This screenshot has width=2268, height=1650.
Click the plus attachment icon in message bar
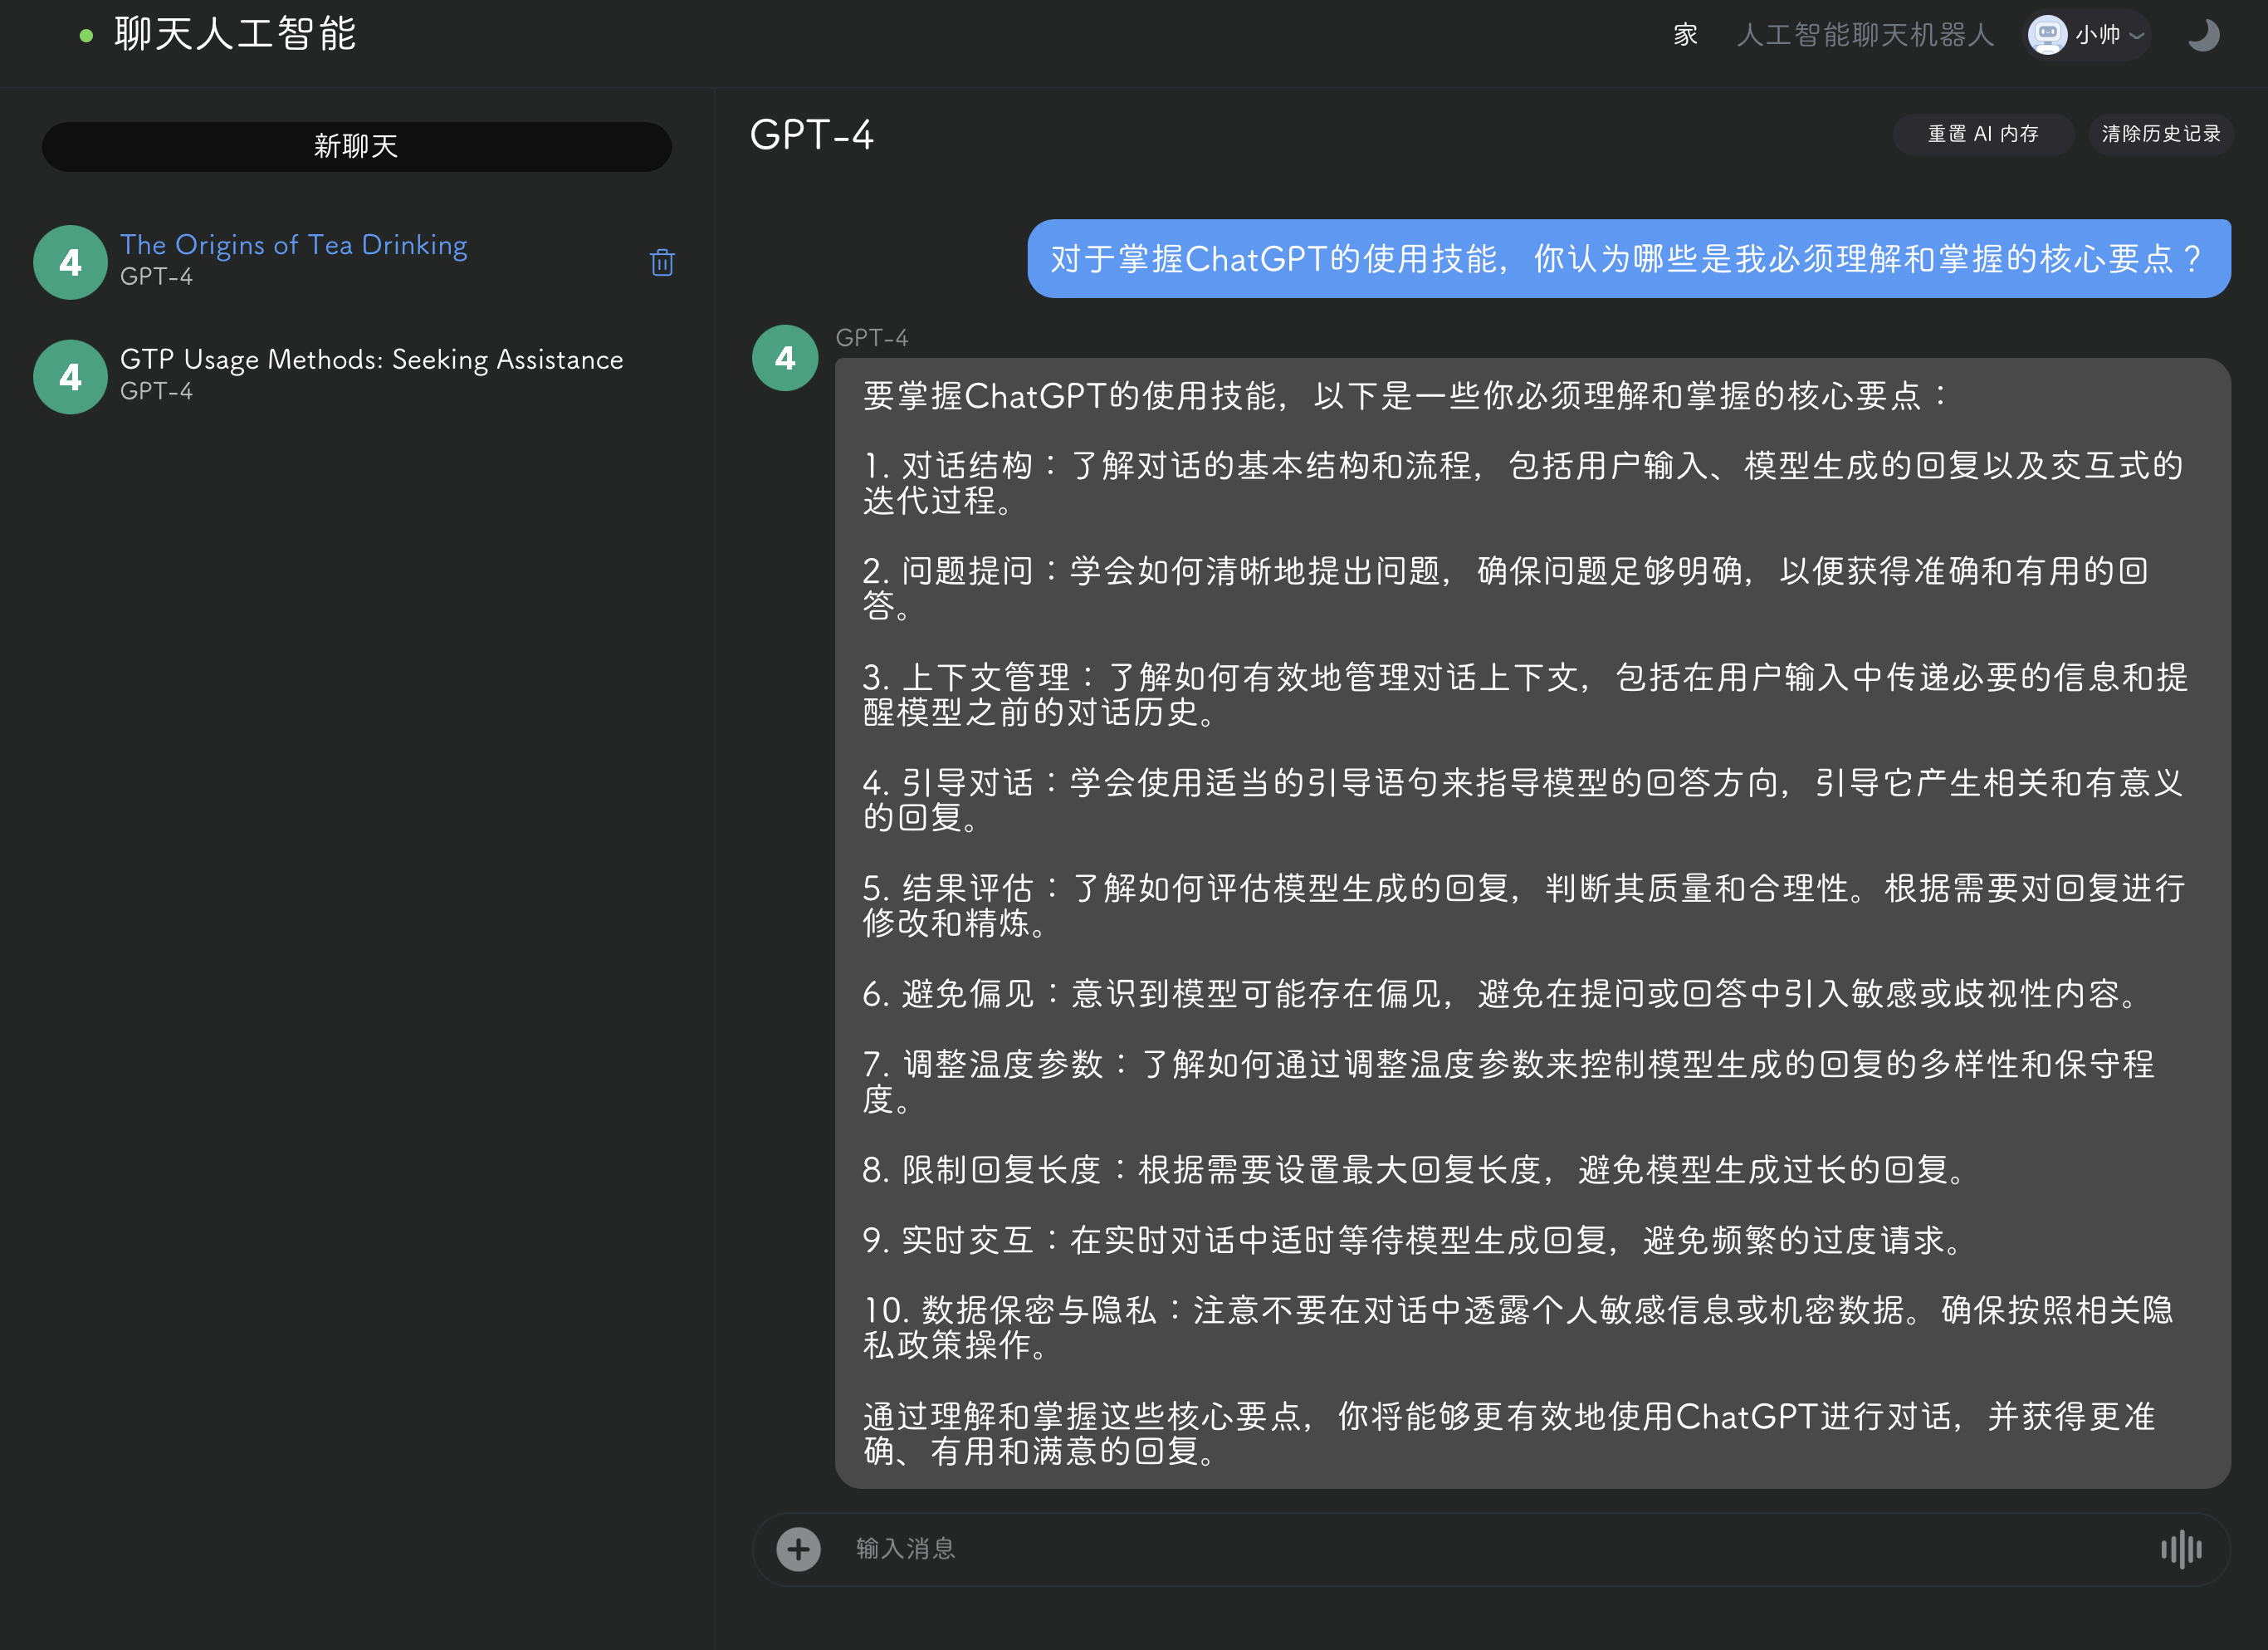tap(798, 1549)
